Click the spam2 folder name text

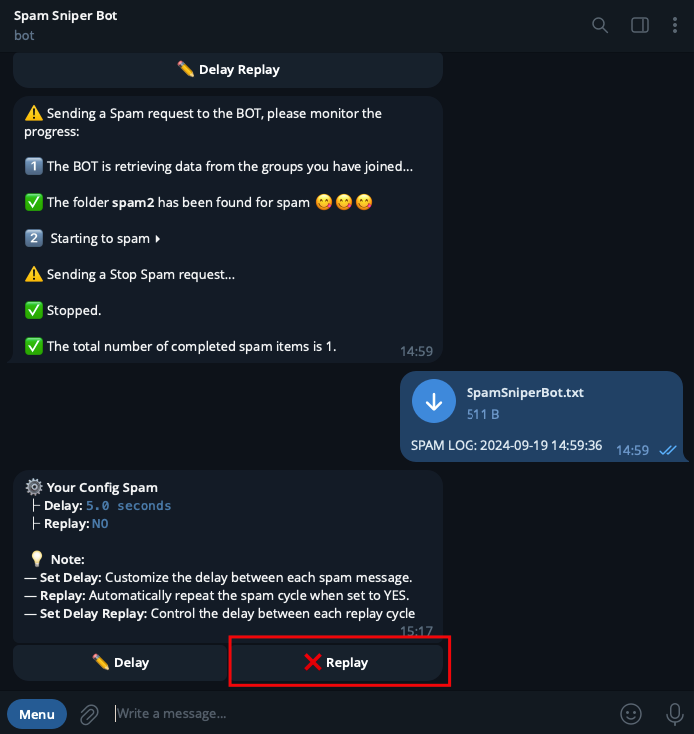[133, 203]
